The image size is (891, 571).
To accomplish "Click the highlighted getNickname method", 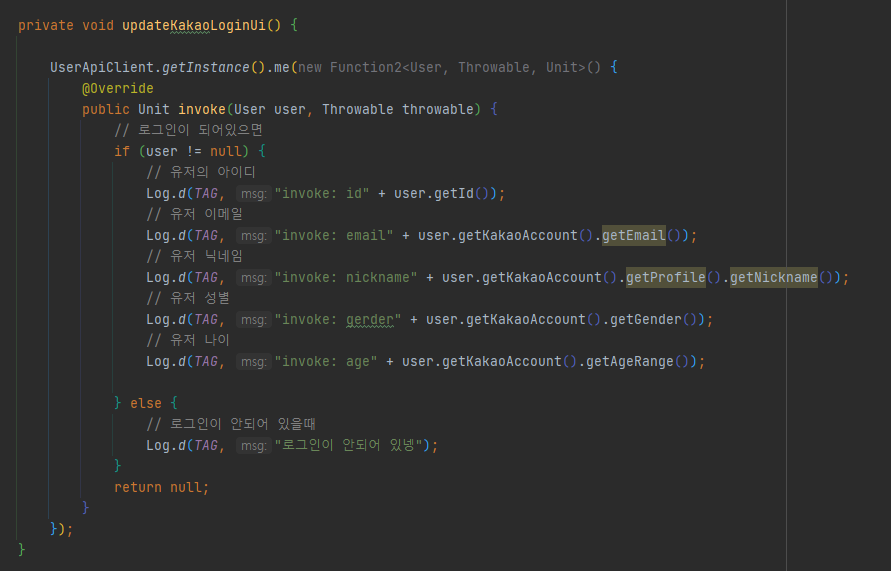I will click(774, 278).
